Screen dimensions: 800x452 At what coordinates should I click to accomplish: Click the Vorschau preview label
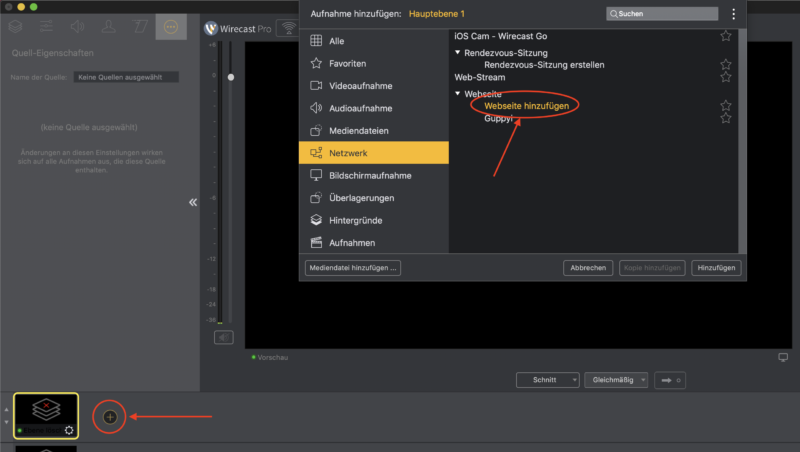pyautogui.click(x=272, y=358)
